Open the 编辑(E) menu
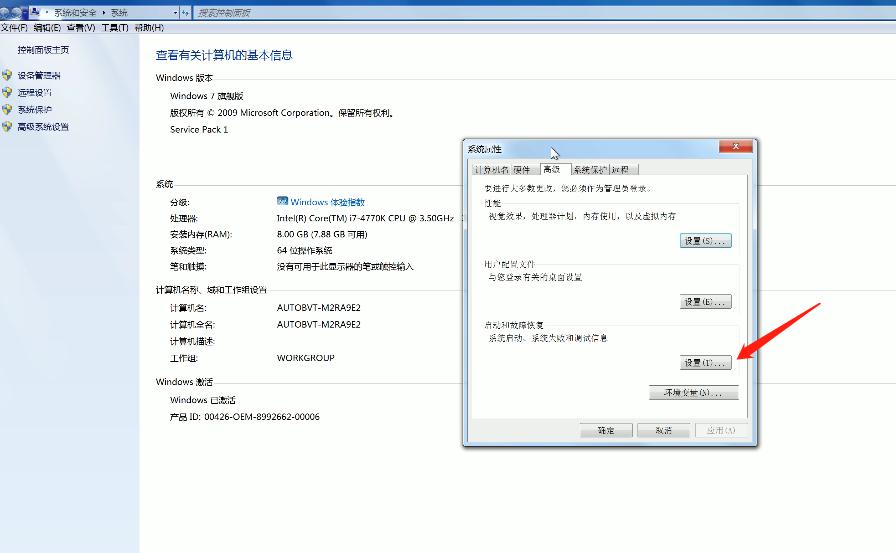Screen dimensions: 896x553 47,27
